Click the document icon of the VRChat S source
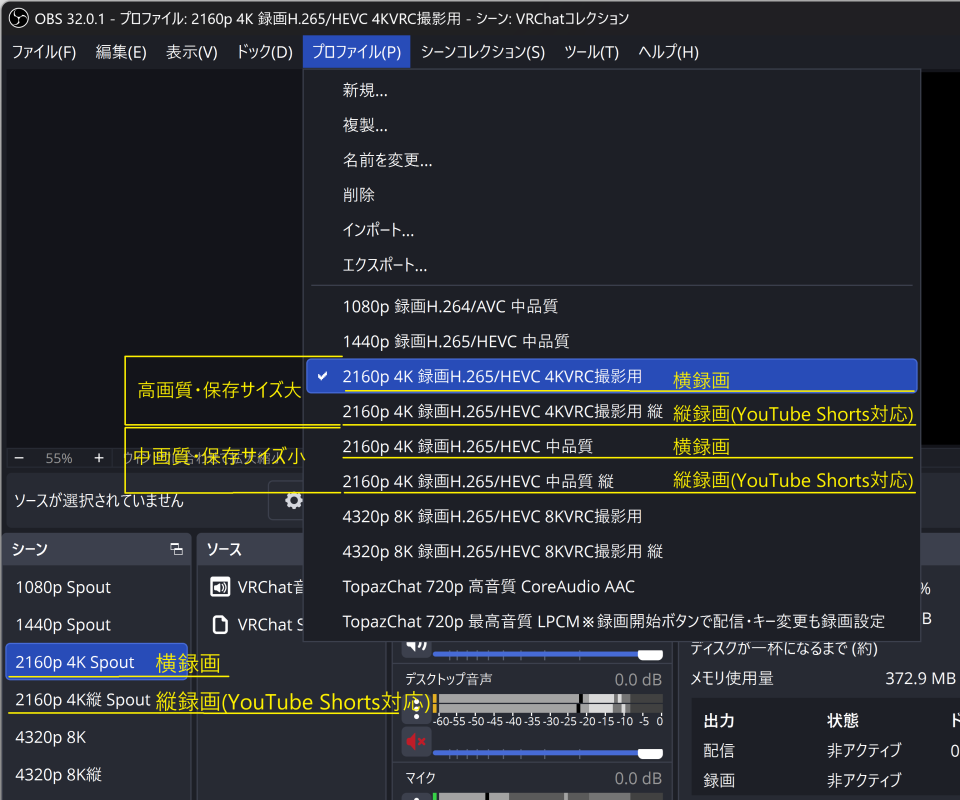 point(220,624)
